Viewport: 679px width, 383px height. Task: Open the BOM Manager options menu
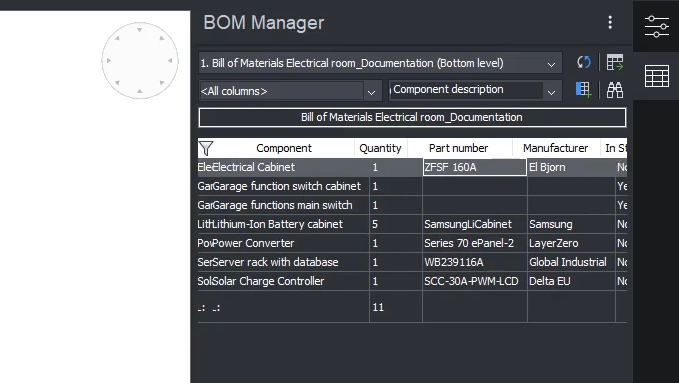(610, 23)
